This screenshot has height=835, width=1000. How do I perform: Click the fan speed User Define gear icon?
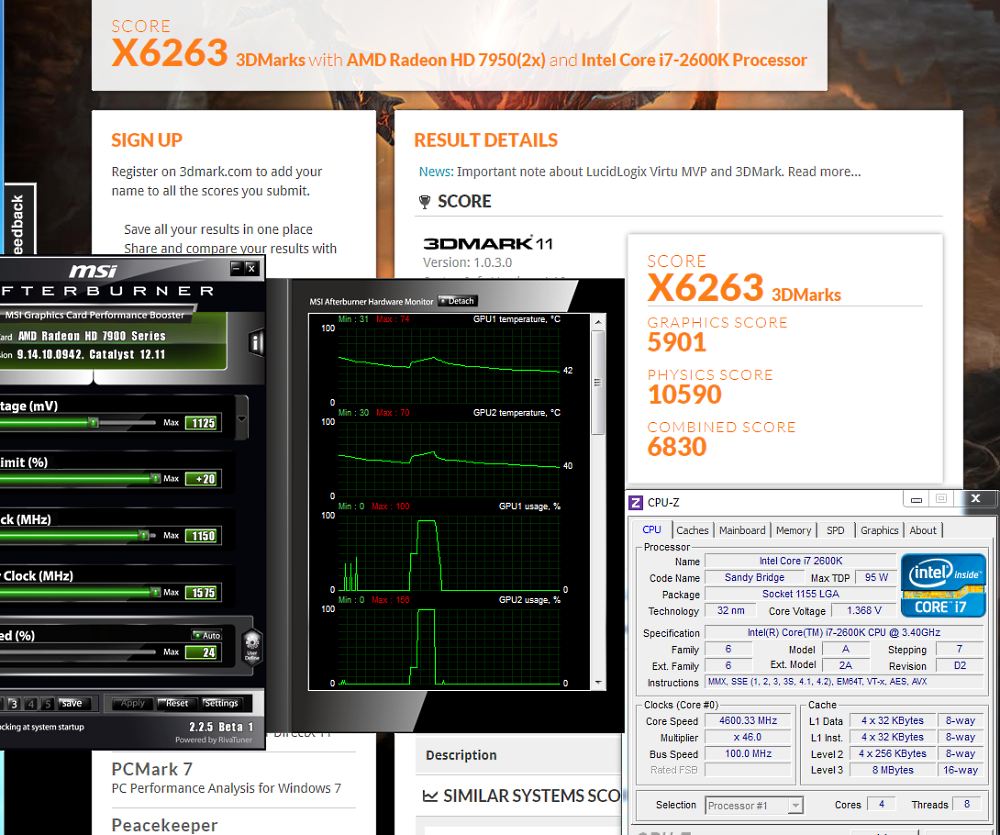pos(252,646)
